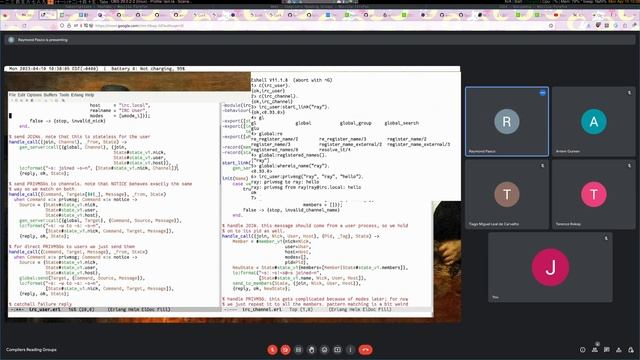This screenshot has width=640, height=360.
Task: Reload the page with browser refresh button
Action: tap(24, 25)
